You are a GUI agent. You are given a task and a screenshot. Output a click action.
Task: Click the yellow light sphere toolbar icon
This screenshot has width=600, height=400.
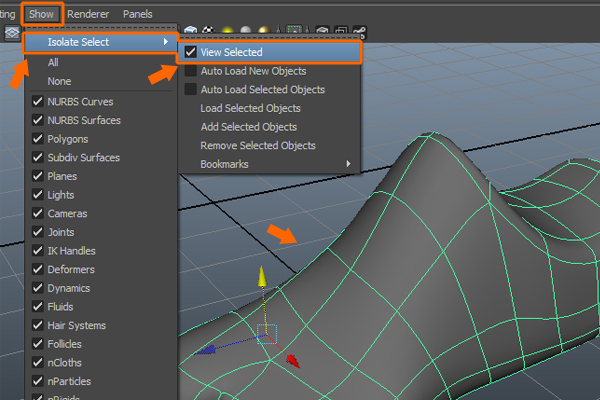click(228, 31)
